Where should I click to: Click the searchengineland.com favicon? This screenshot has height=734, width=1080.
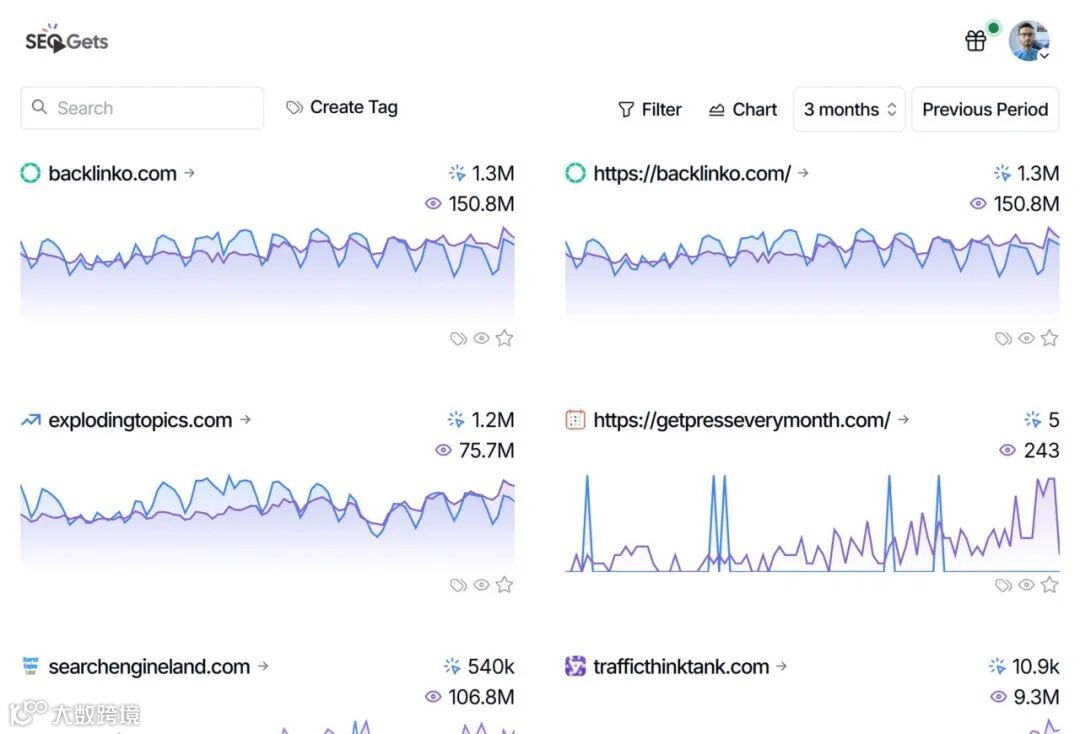pyautogui.click(x=30, y=666)
